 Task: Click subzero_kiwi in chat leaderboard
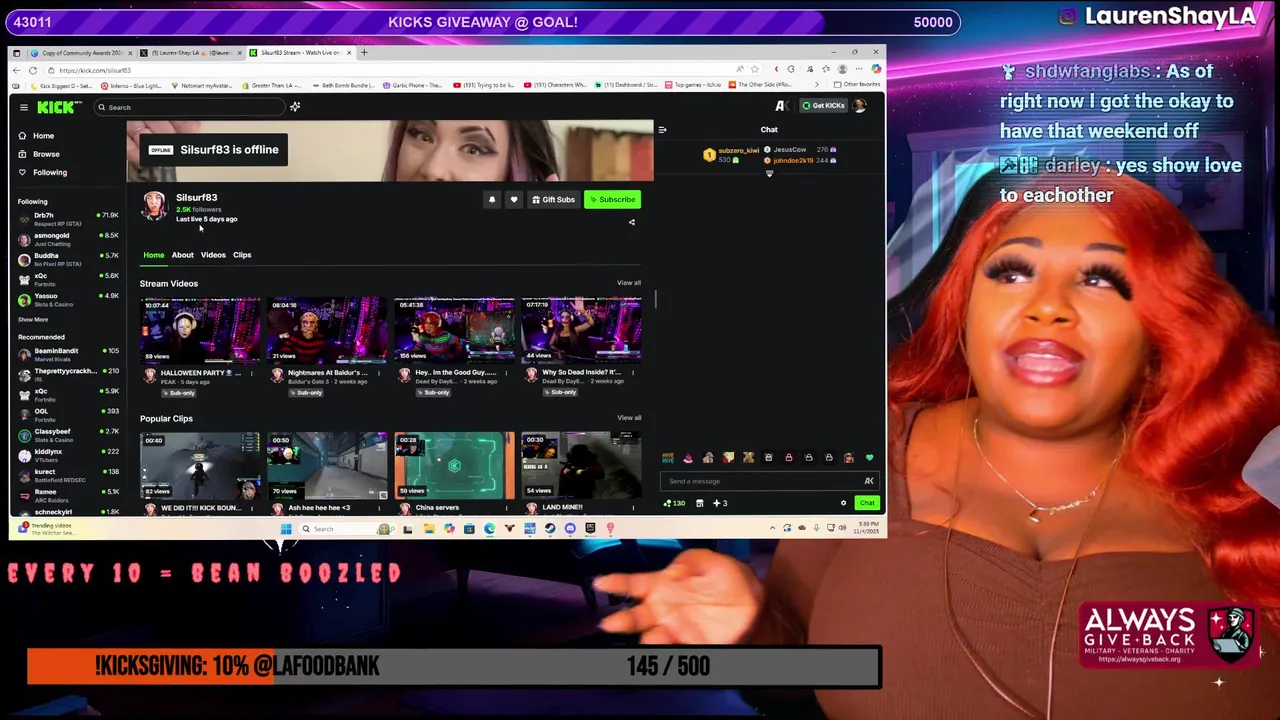tap(738, 151)
